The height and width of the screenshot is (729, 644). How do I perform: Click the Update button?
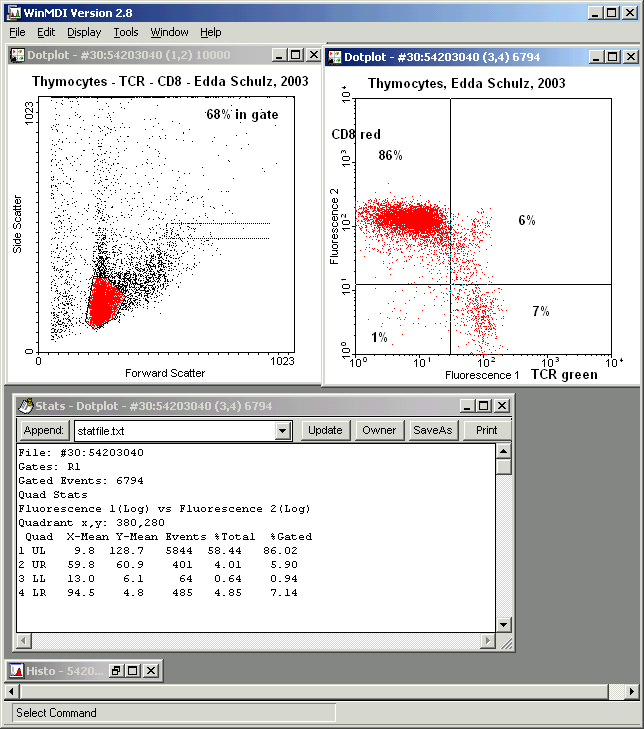[x=325, y=430]
